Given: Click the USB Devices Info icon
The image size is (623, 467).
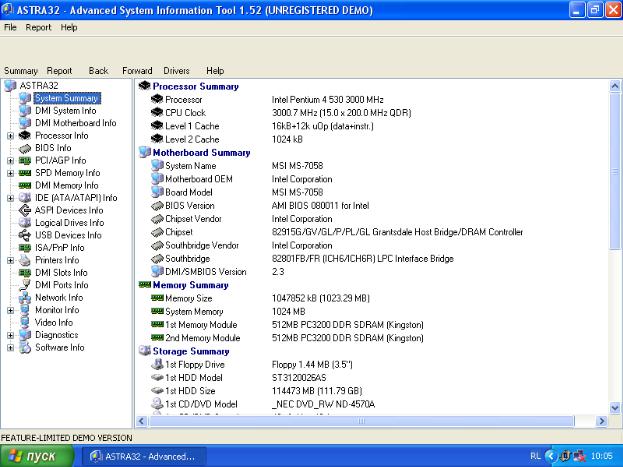Looking at the screenshot, I should [x=26, y=235].
